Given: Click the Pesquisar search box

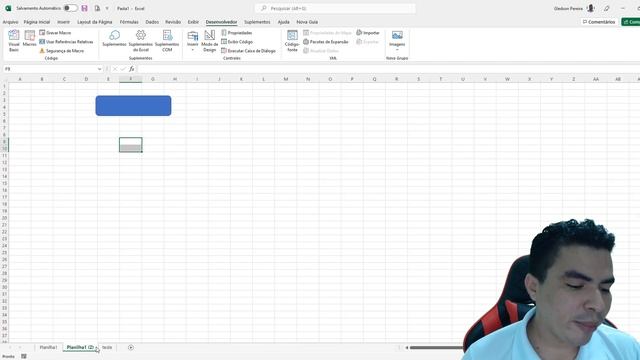Looking at the screenshot, I should click(x=335, y=8).
